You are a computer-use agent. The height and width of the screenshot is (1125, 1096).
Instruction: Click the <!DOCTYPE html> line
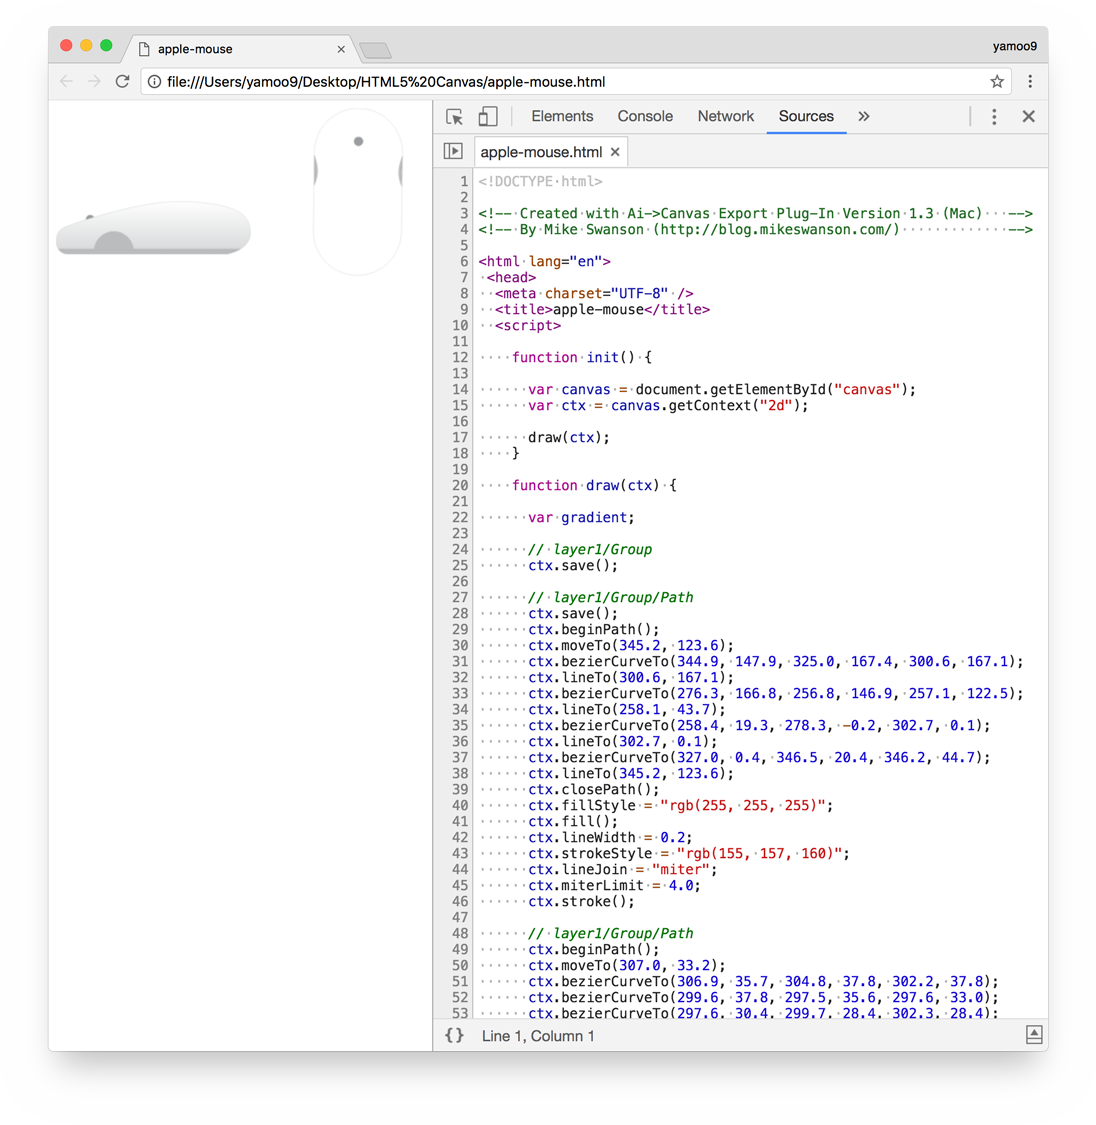540,182
